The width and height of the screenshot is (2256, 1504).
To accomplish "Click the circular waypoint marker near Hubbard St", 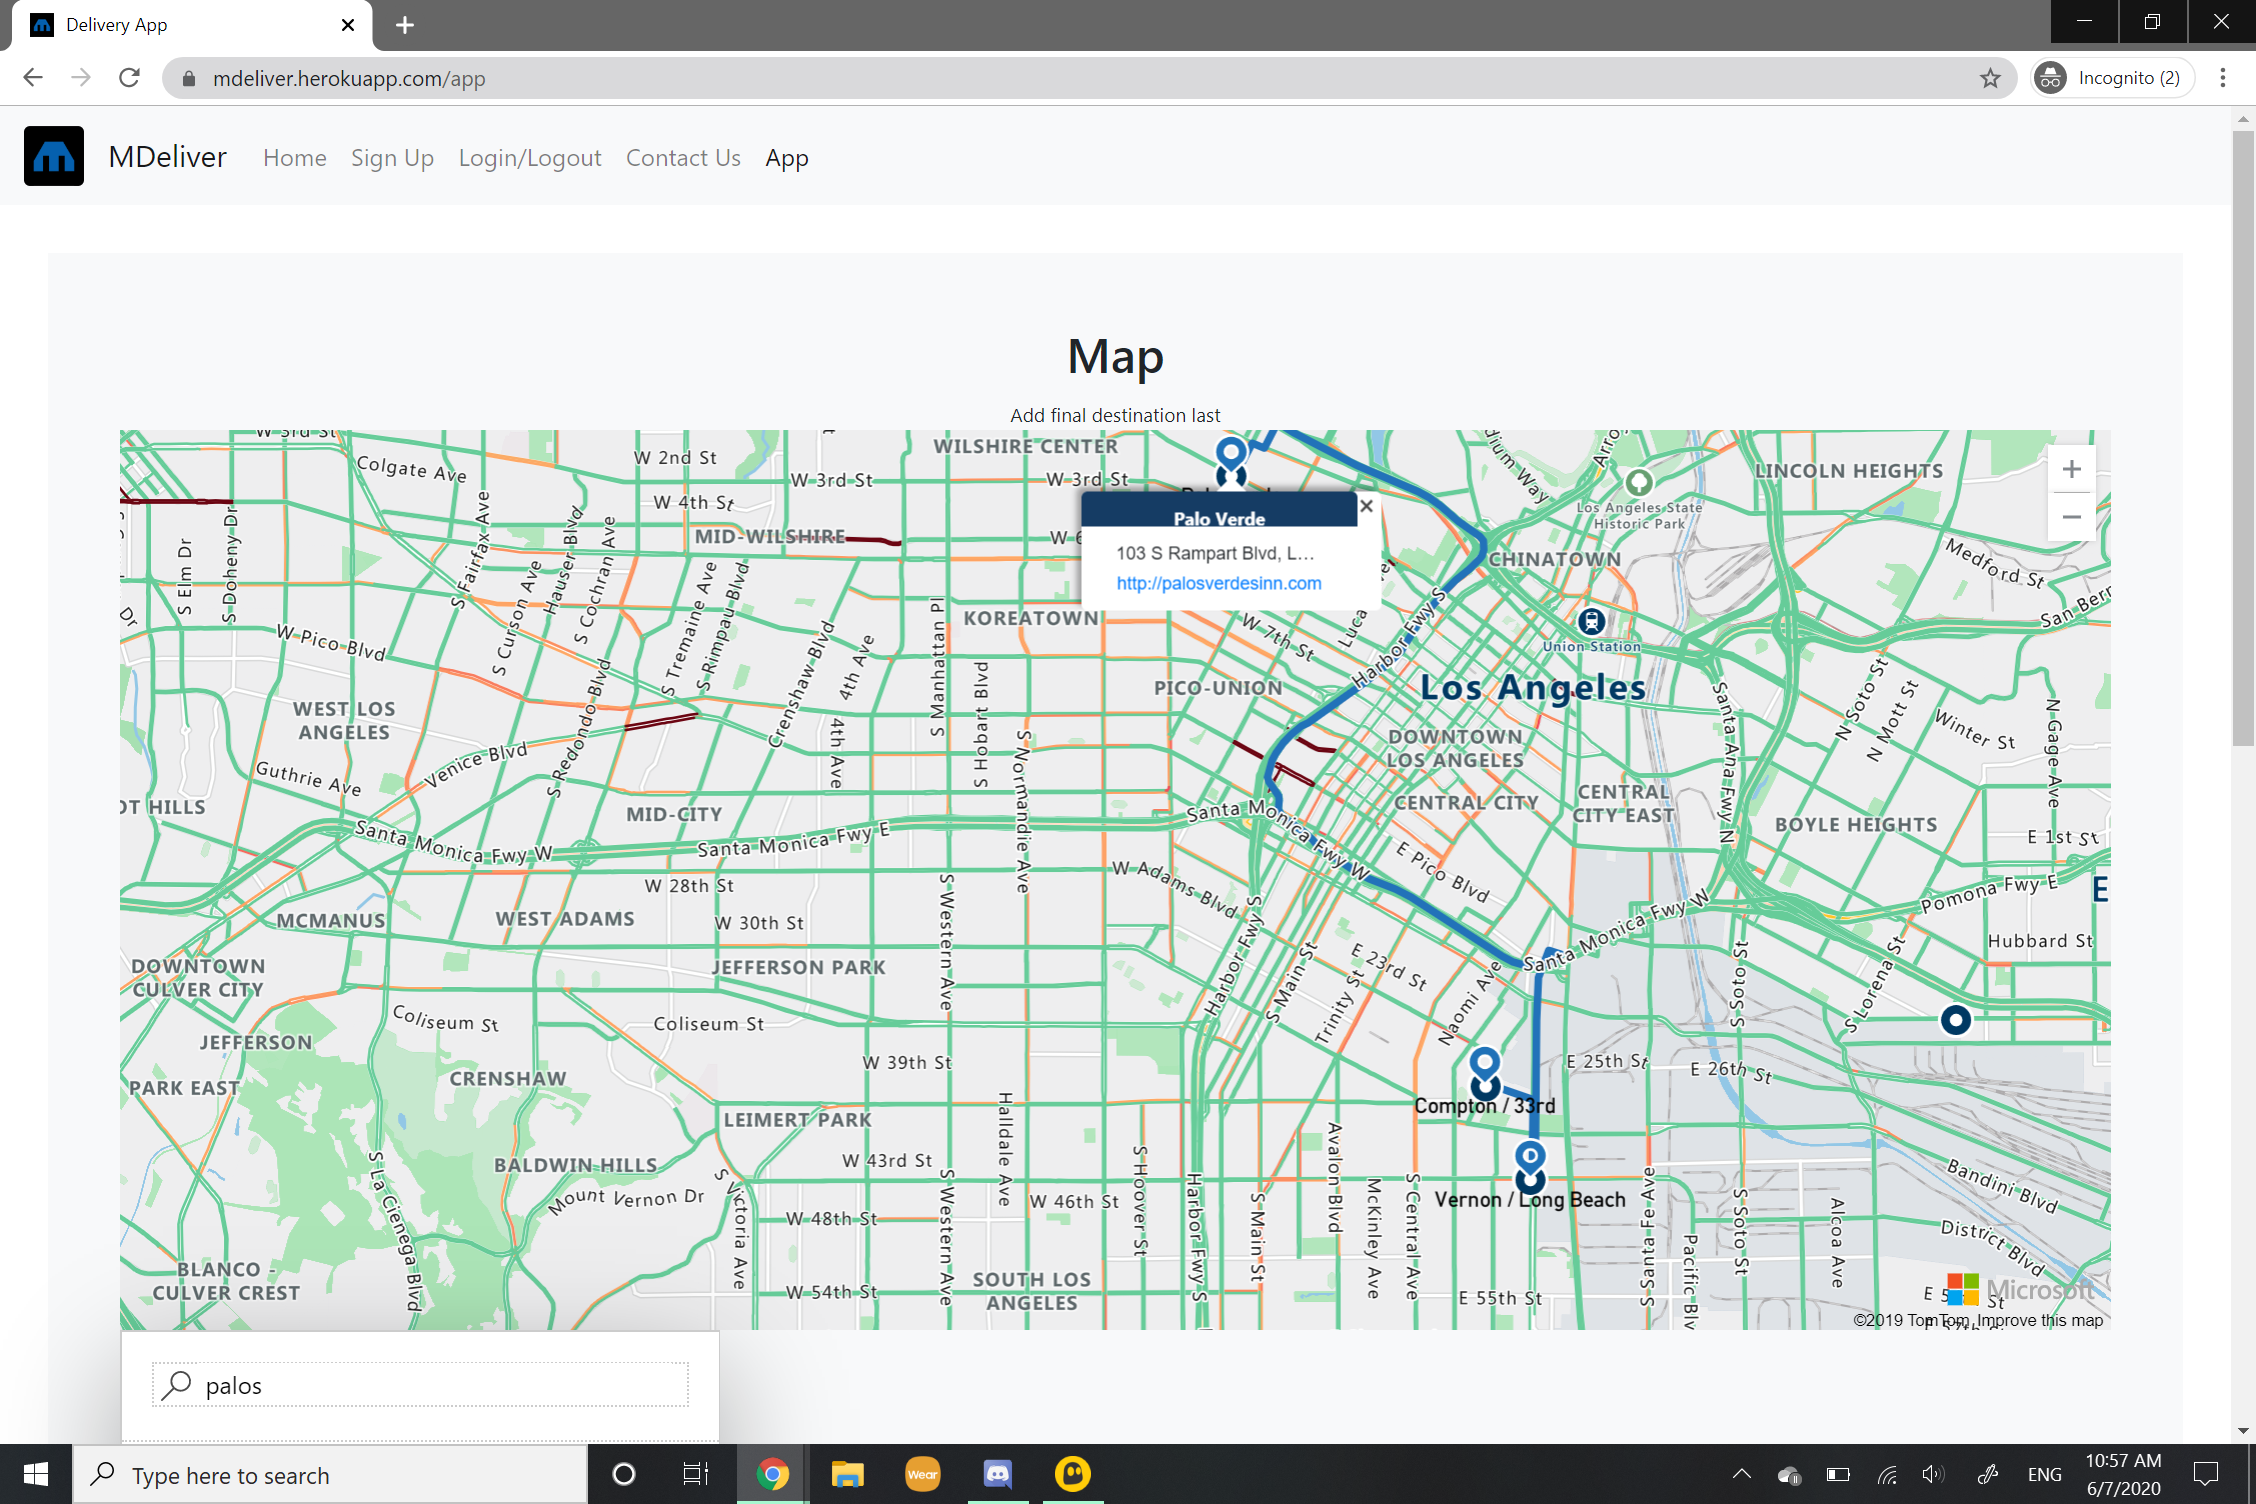I will click(1955, 1020).
